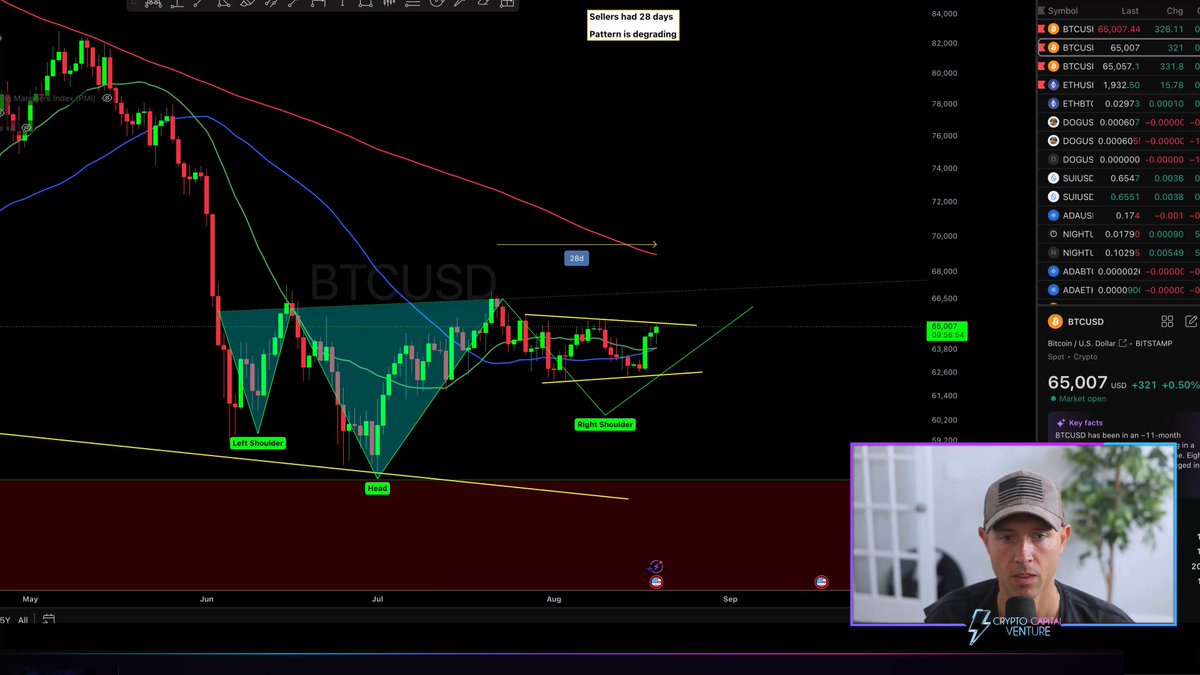The height and width of the screenshot is (675, 1200).
Task: Click the SUI coin icon on the 0.6547 row
Action: 1053,178
